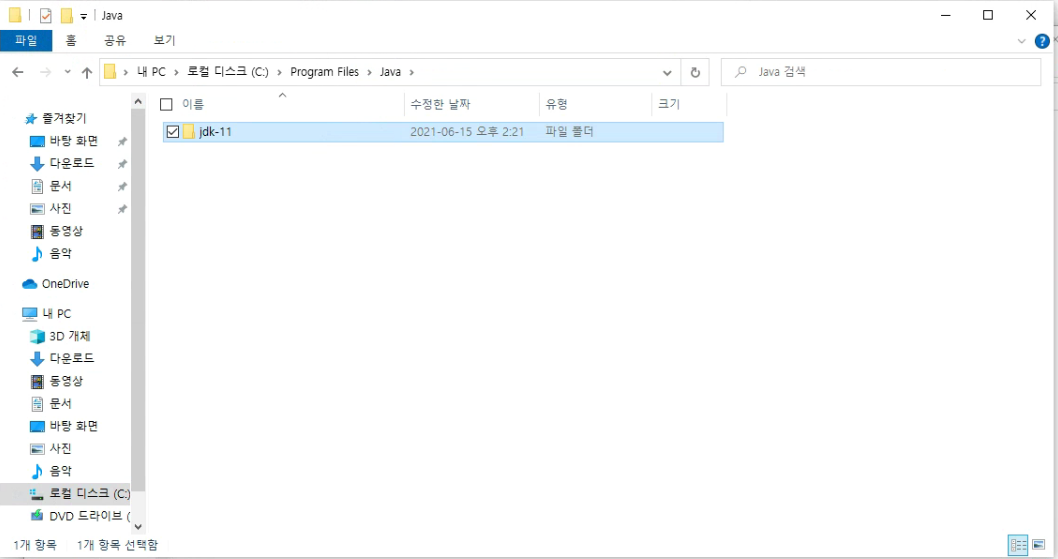
Task: Go back with the left arrow
Action: 18,72
